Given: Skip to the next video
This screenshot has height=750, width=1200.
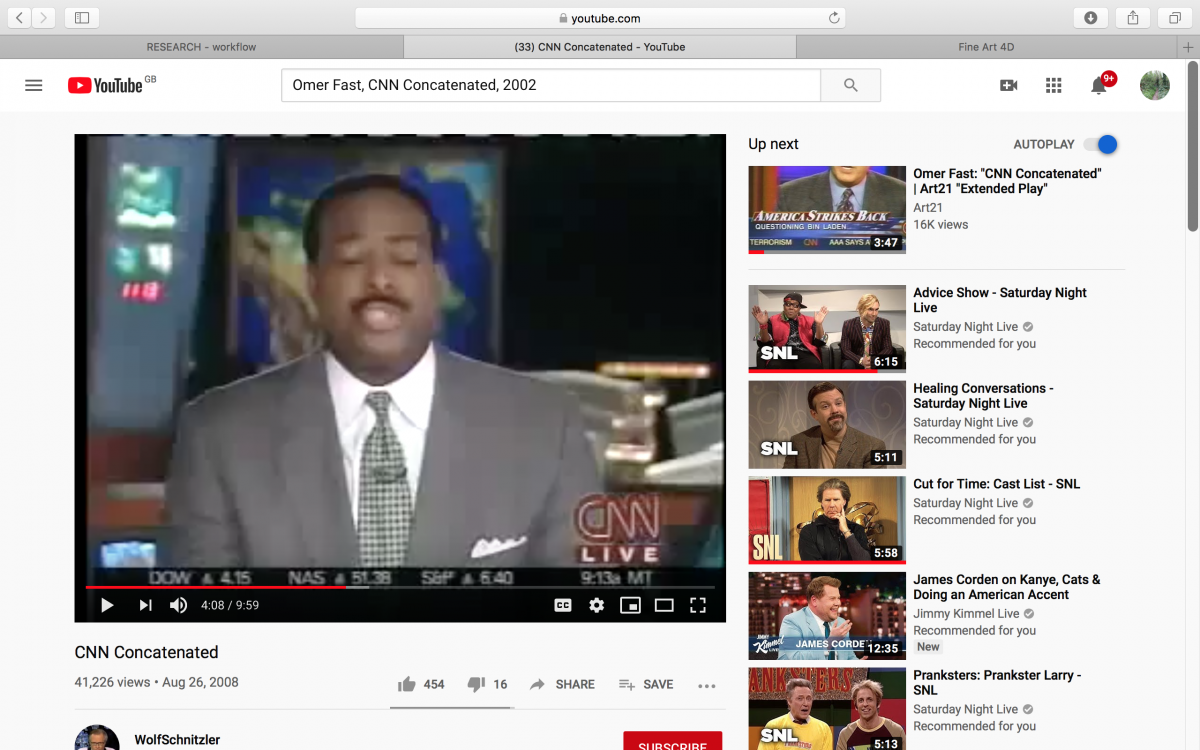Looking at the screenshot, I should coord(144,605).
